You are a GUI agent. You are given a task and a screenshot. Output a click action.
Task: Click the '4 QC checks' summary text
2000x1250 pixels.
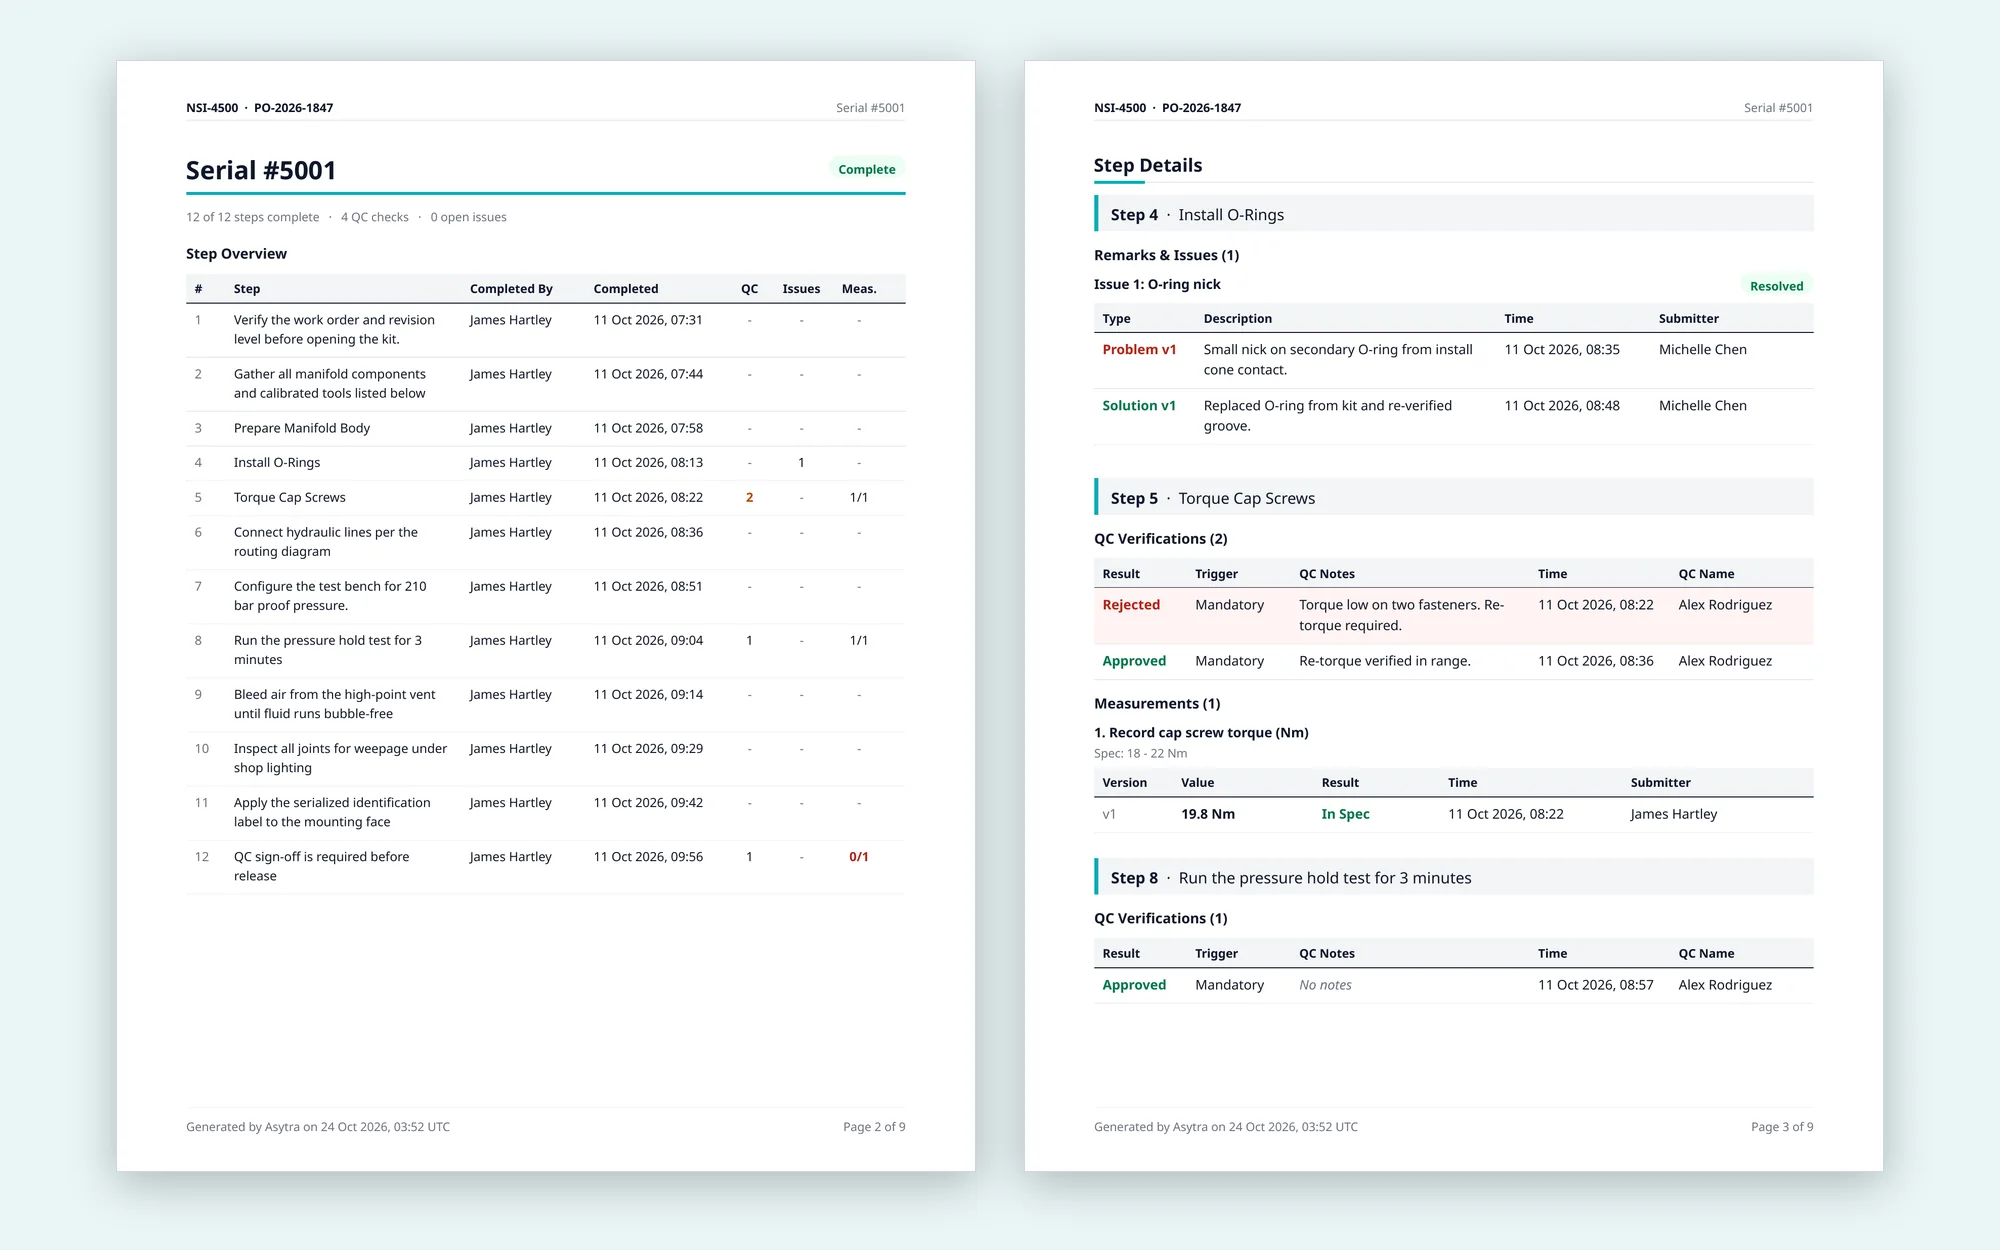tap(374, 217)
